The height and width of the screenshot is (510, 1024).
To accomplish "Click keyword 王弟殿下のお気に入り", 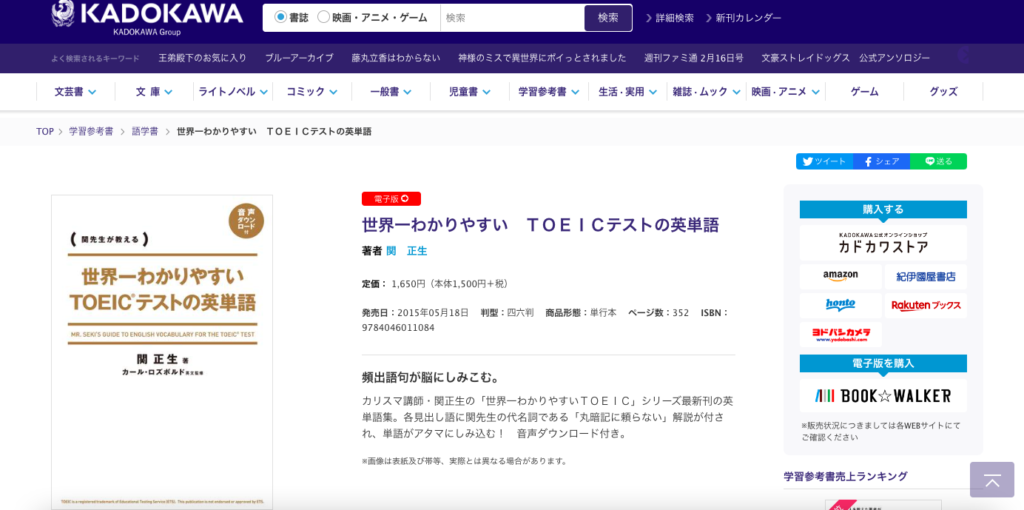I will click(x=202, y=58).
